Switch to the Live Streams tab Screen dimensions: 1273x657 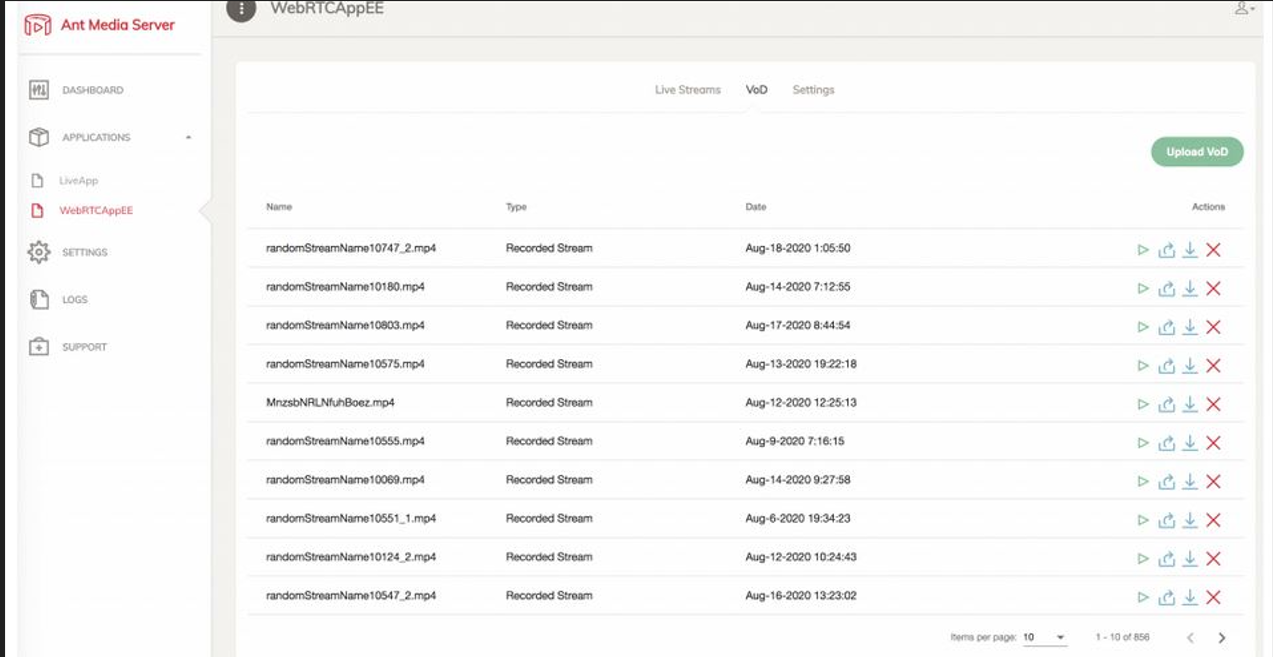coord(688,89)
